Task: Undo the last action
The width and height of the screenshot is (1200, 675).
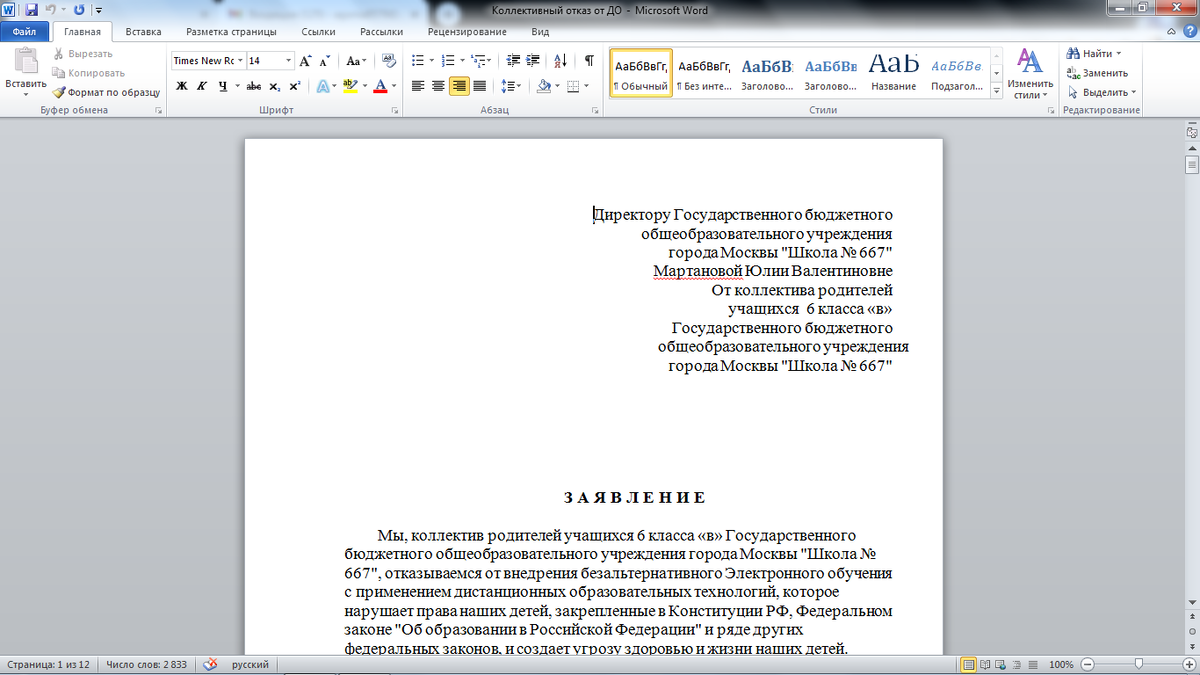Action: click(x=50, y=9)
